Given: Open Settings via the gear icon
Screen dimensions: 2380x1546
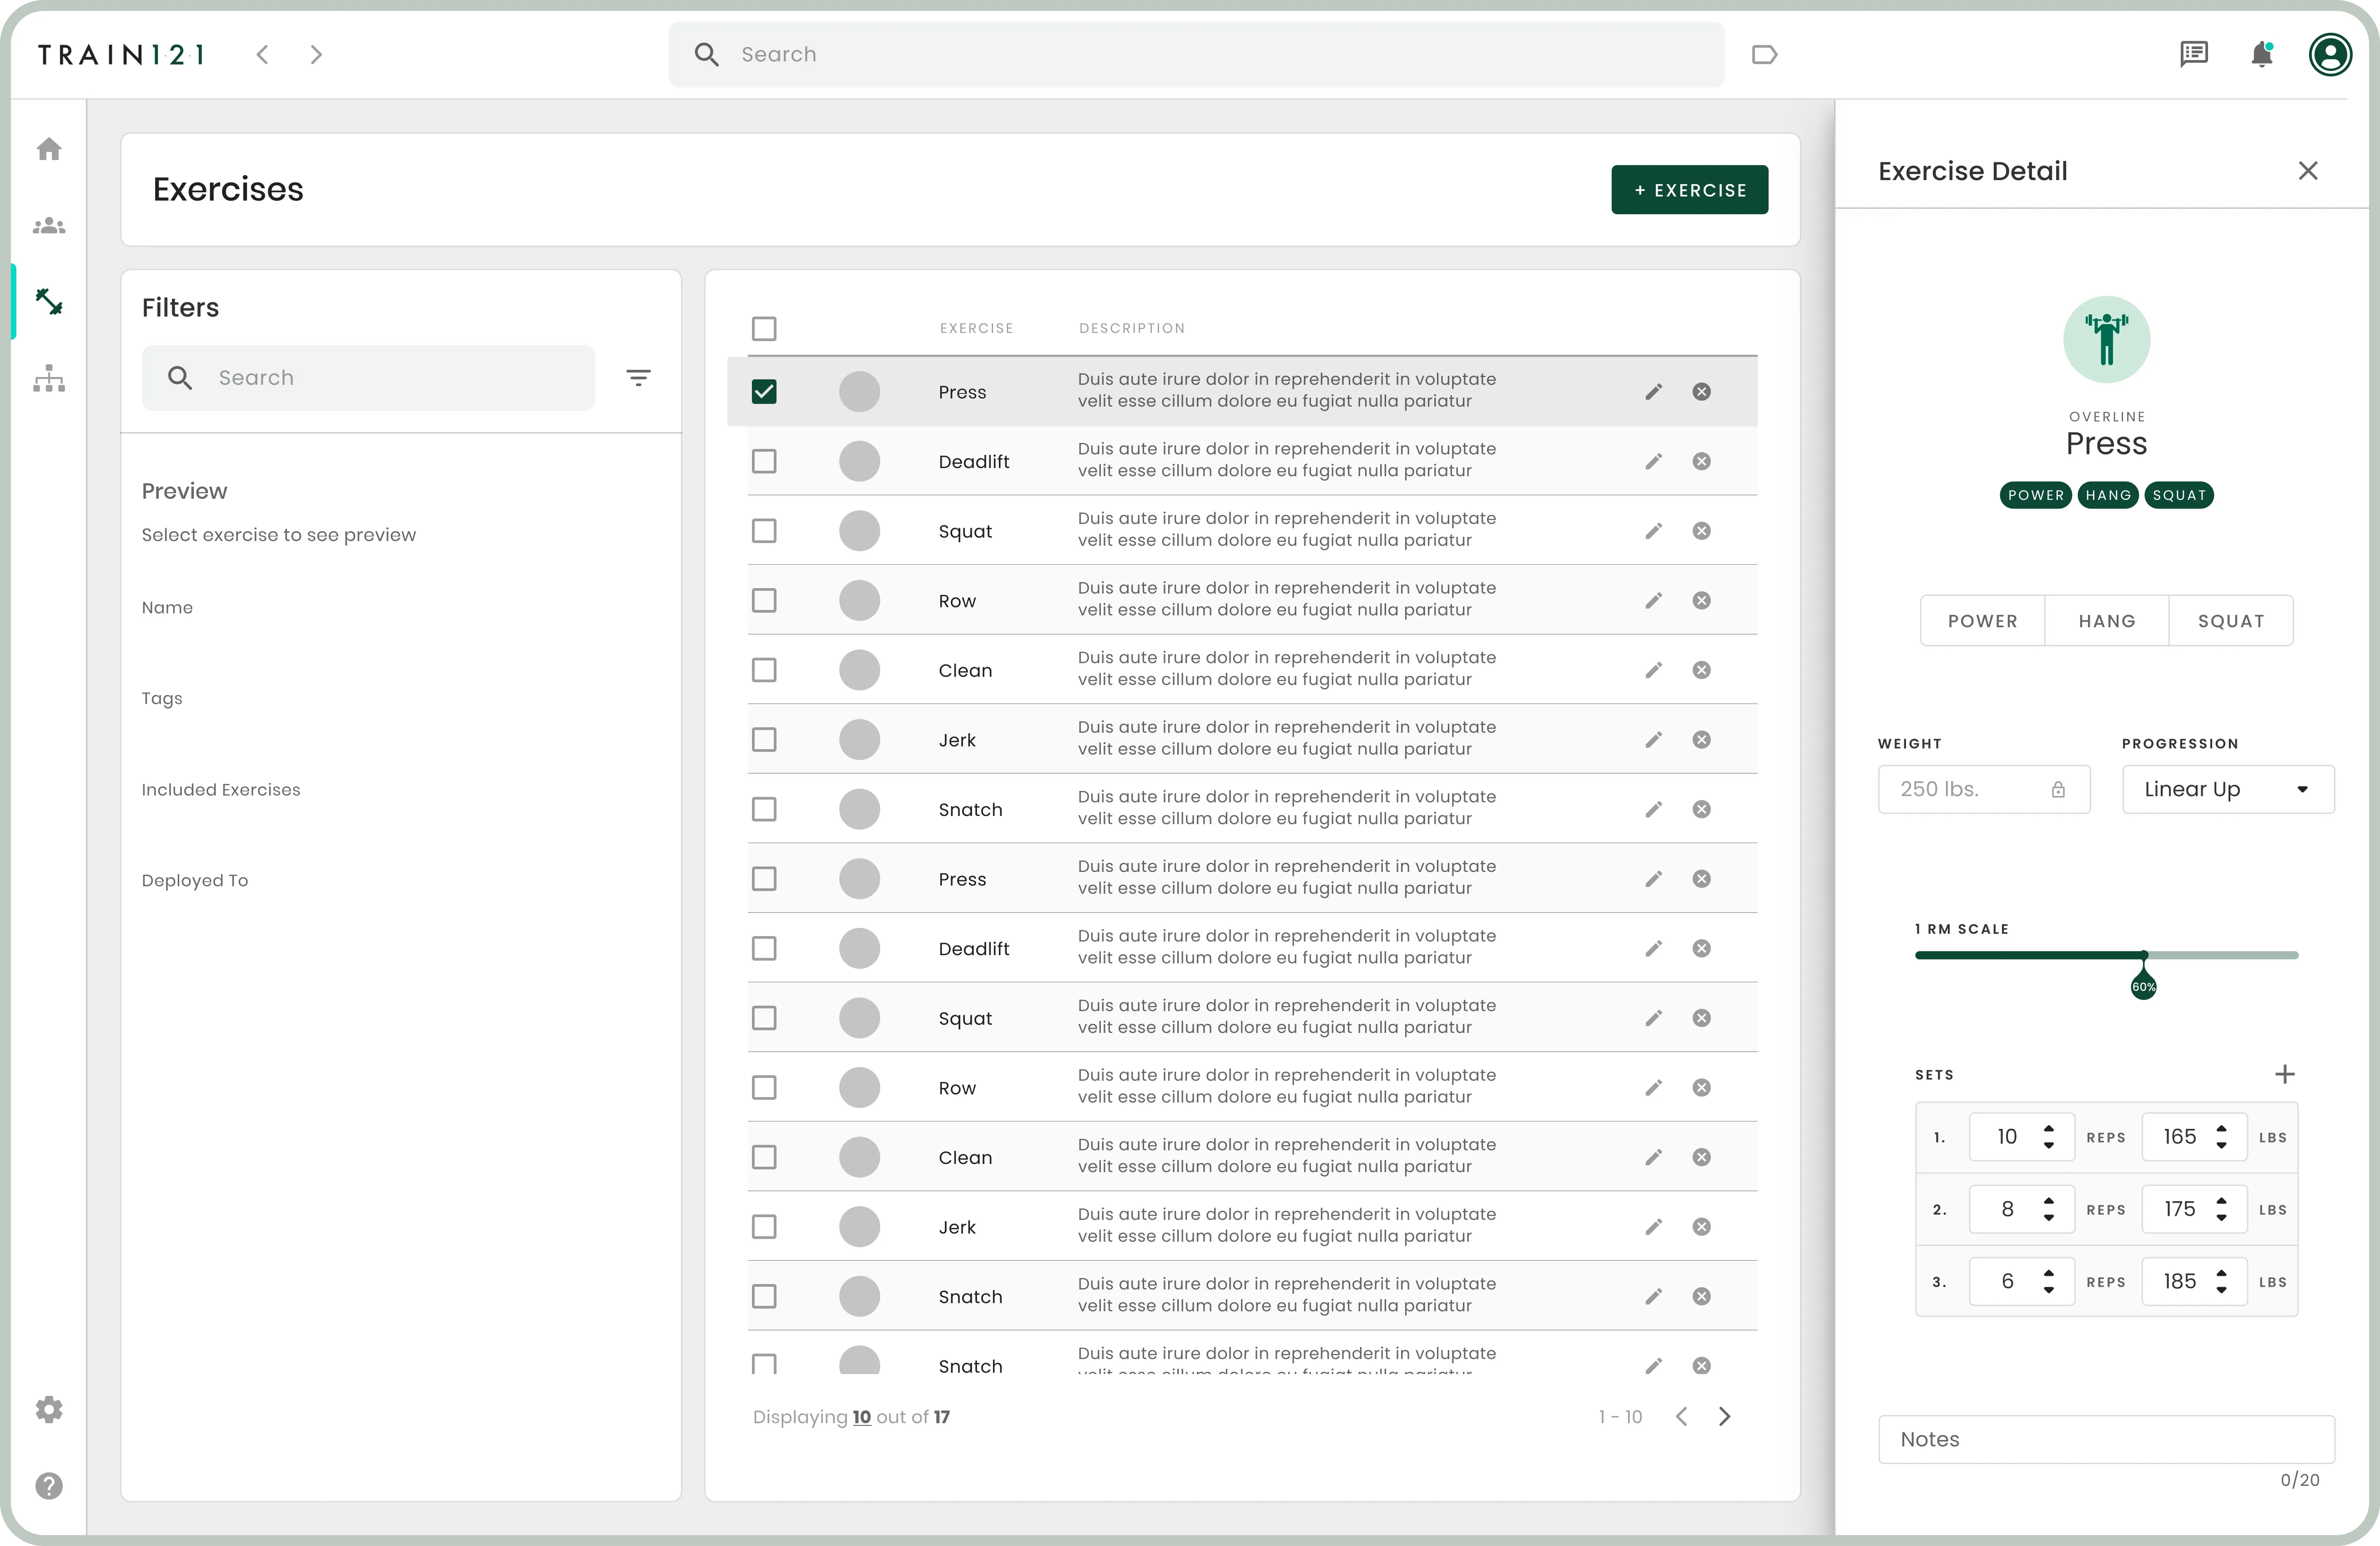Looking at the screenshot, I should [49, 1409].
